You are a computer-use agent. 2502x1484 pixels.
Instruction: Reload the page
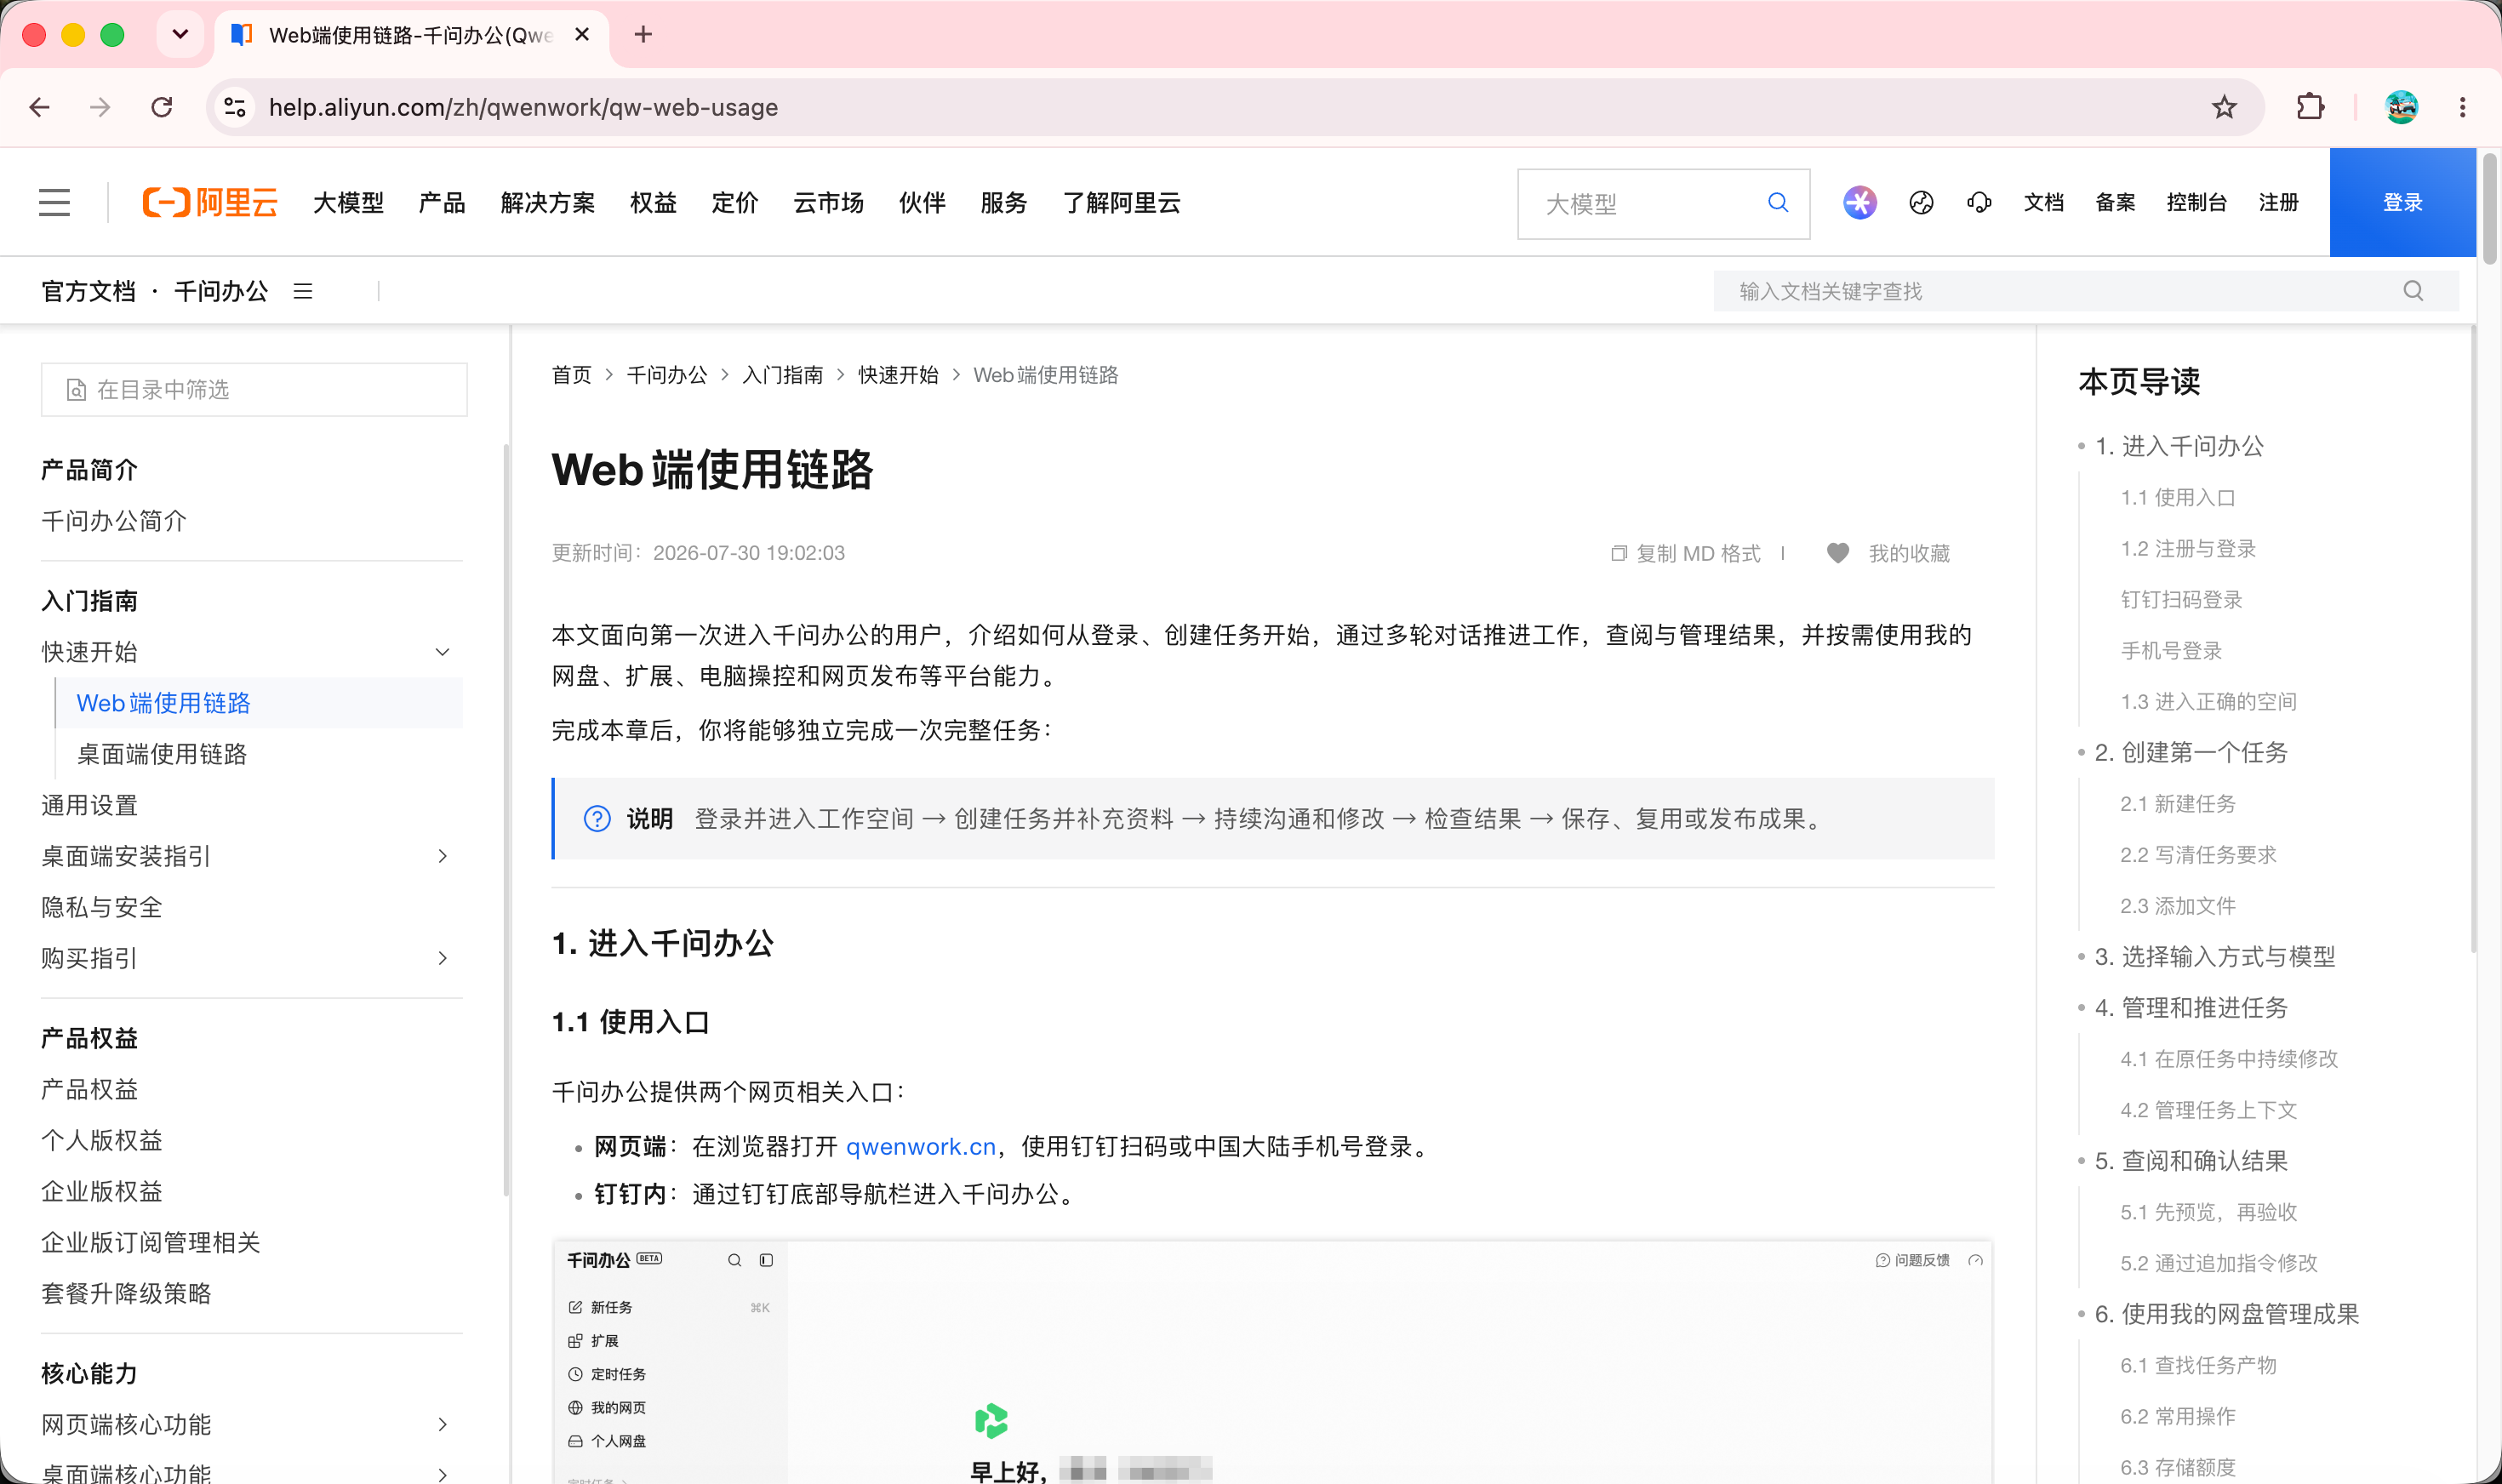(x=162, y=107)
